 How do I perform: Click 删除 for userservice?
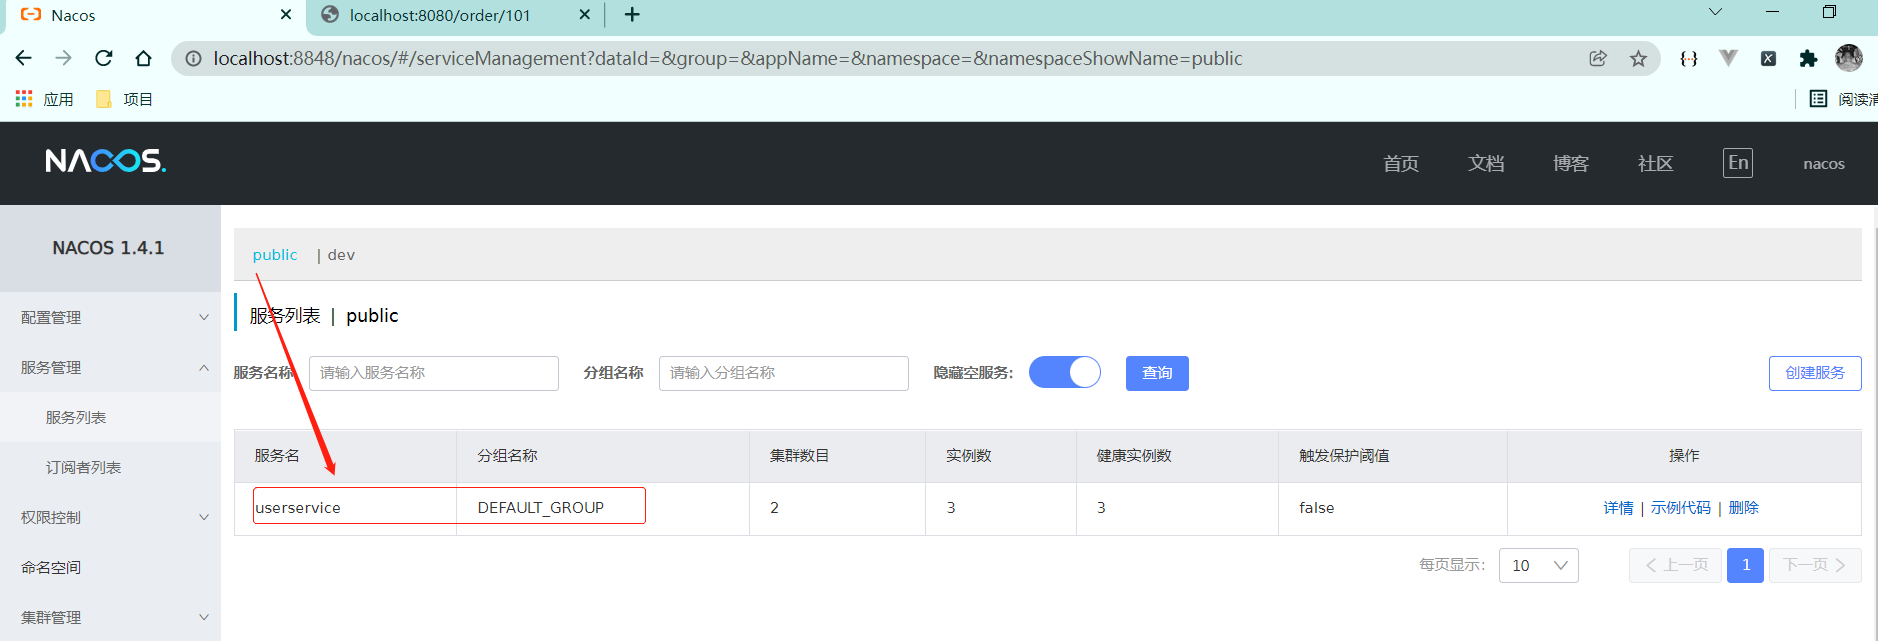click(1743, 508)
